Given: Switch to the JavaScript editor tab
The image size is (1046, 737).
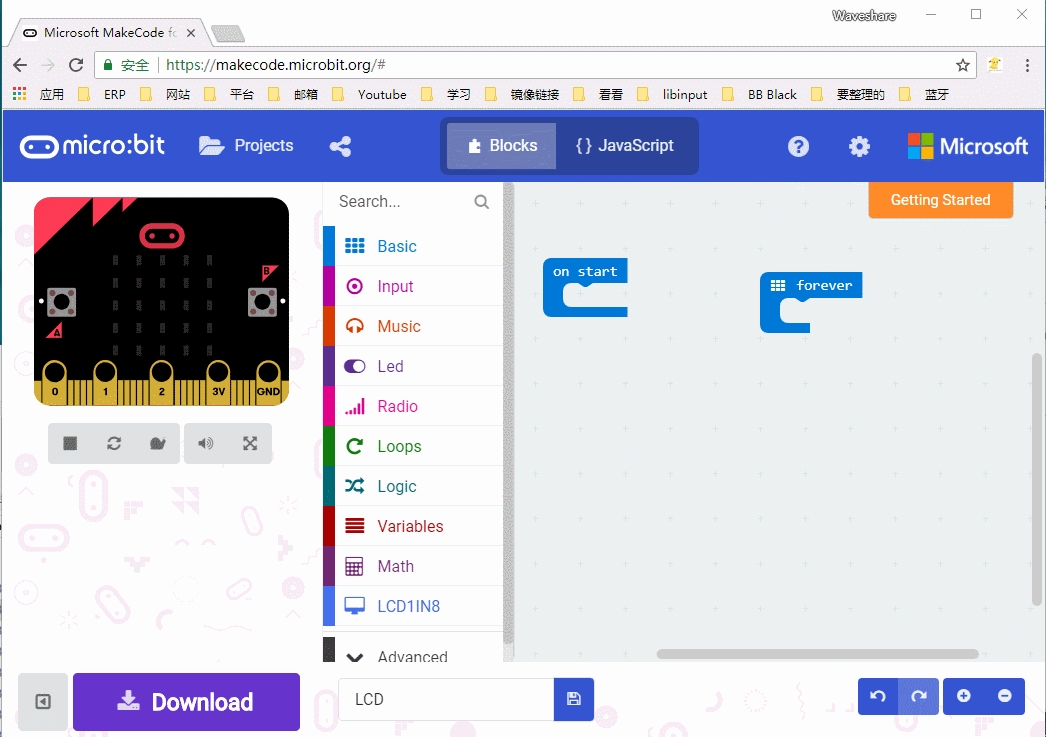Looking at the screenshot, I should tap(625, 146).
